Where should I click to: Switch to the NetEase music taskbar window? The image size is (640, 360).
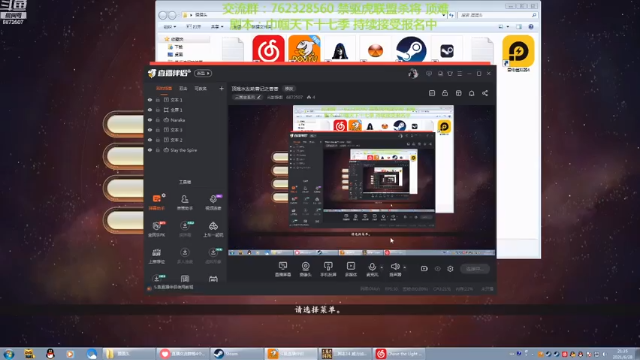pos(399,354)
